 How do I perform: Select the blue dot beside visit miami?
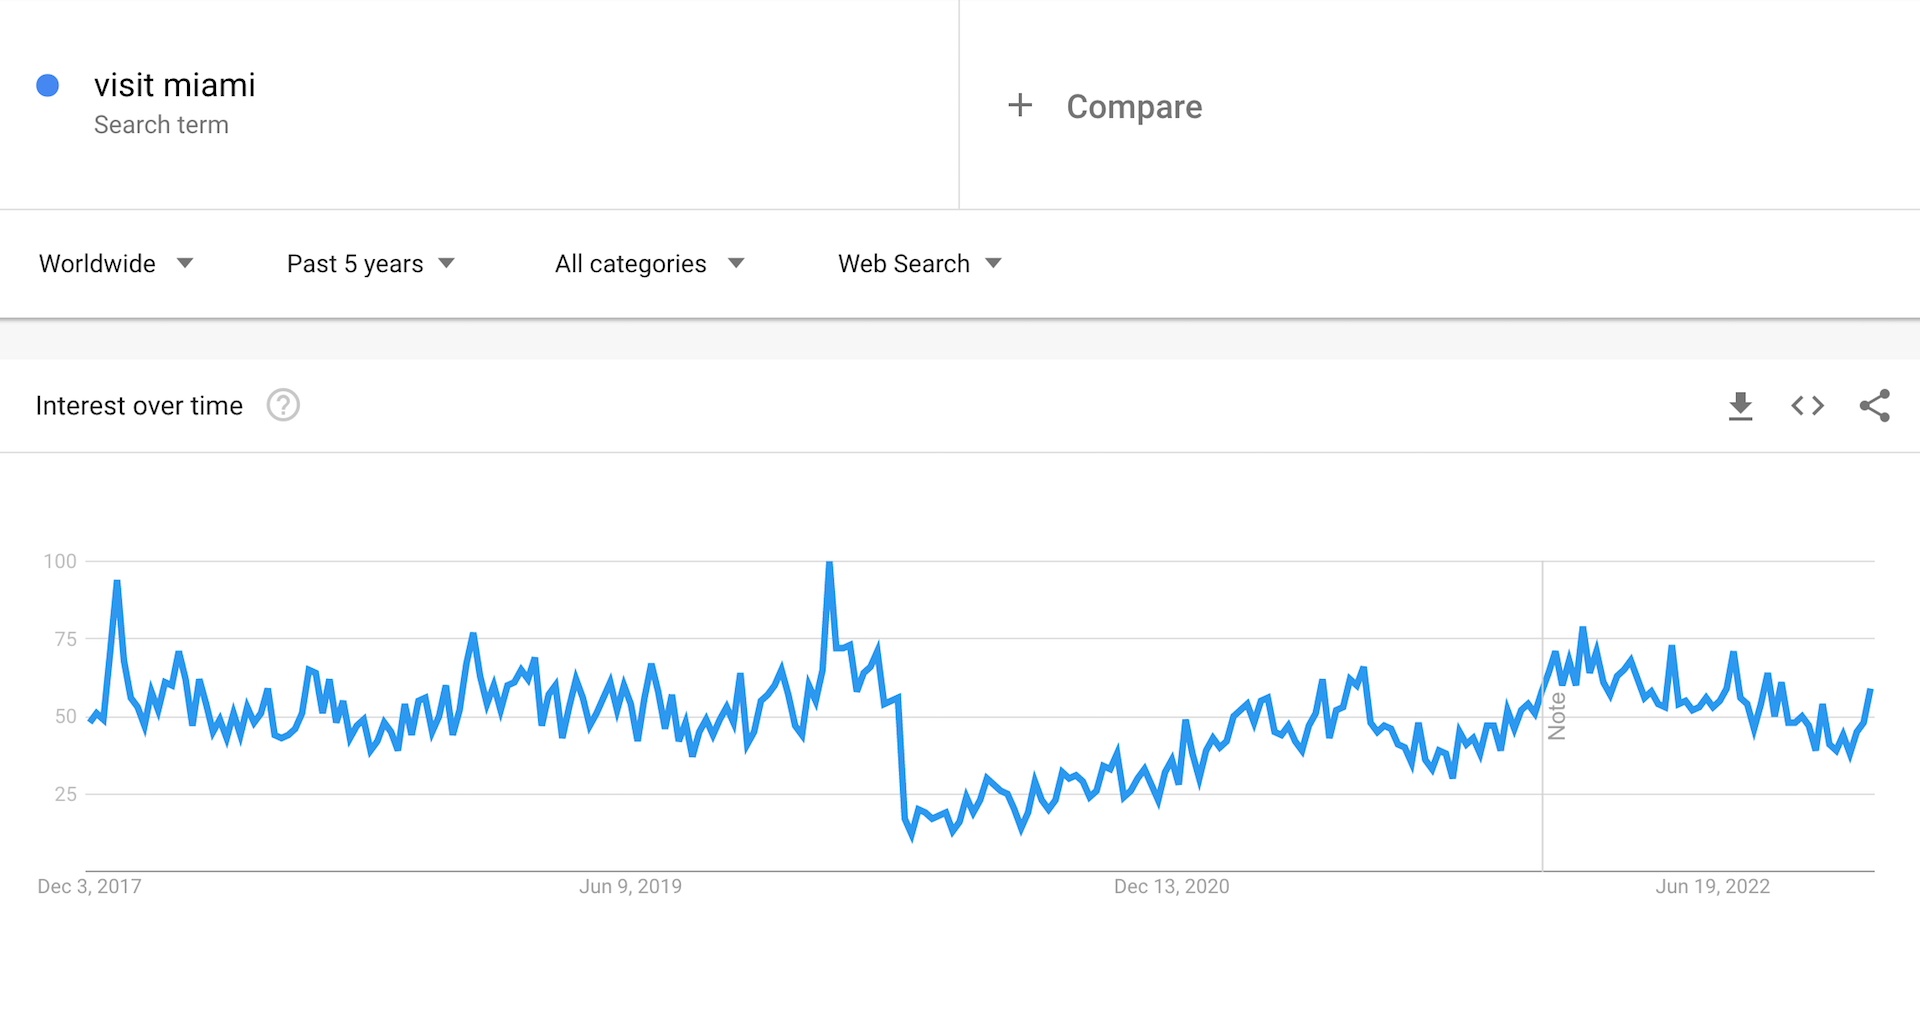(x=47, y=85)
